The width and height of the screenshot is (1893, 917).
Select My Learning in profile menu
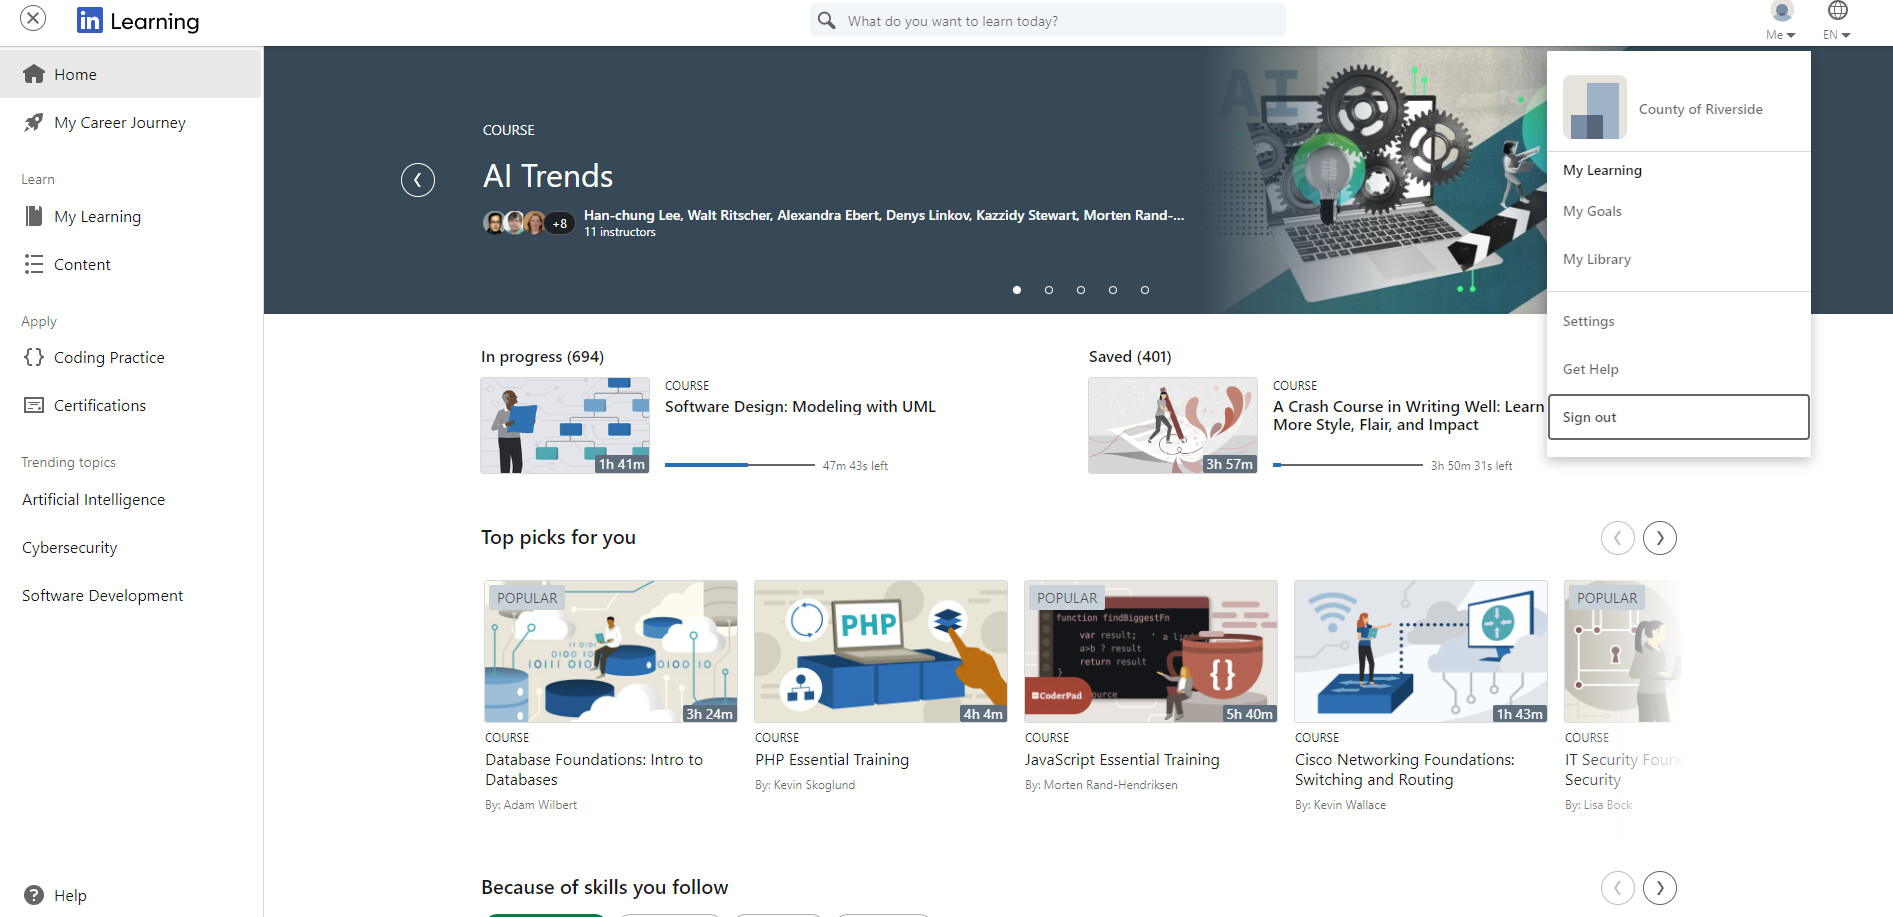1602,170
